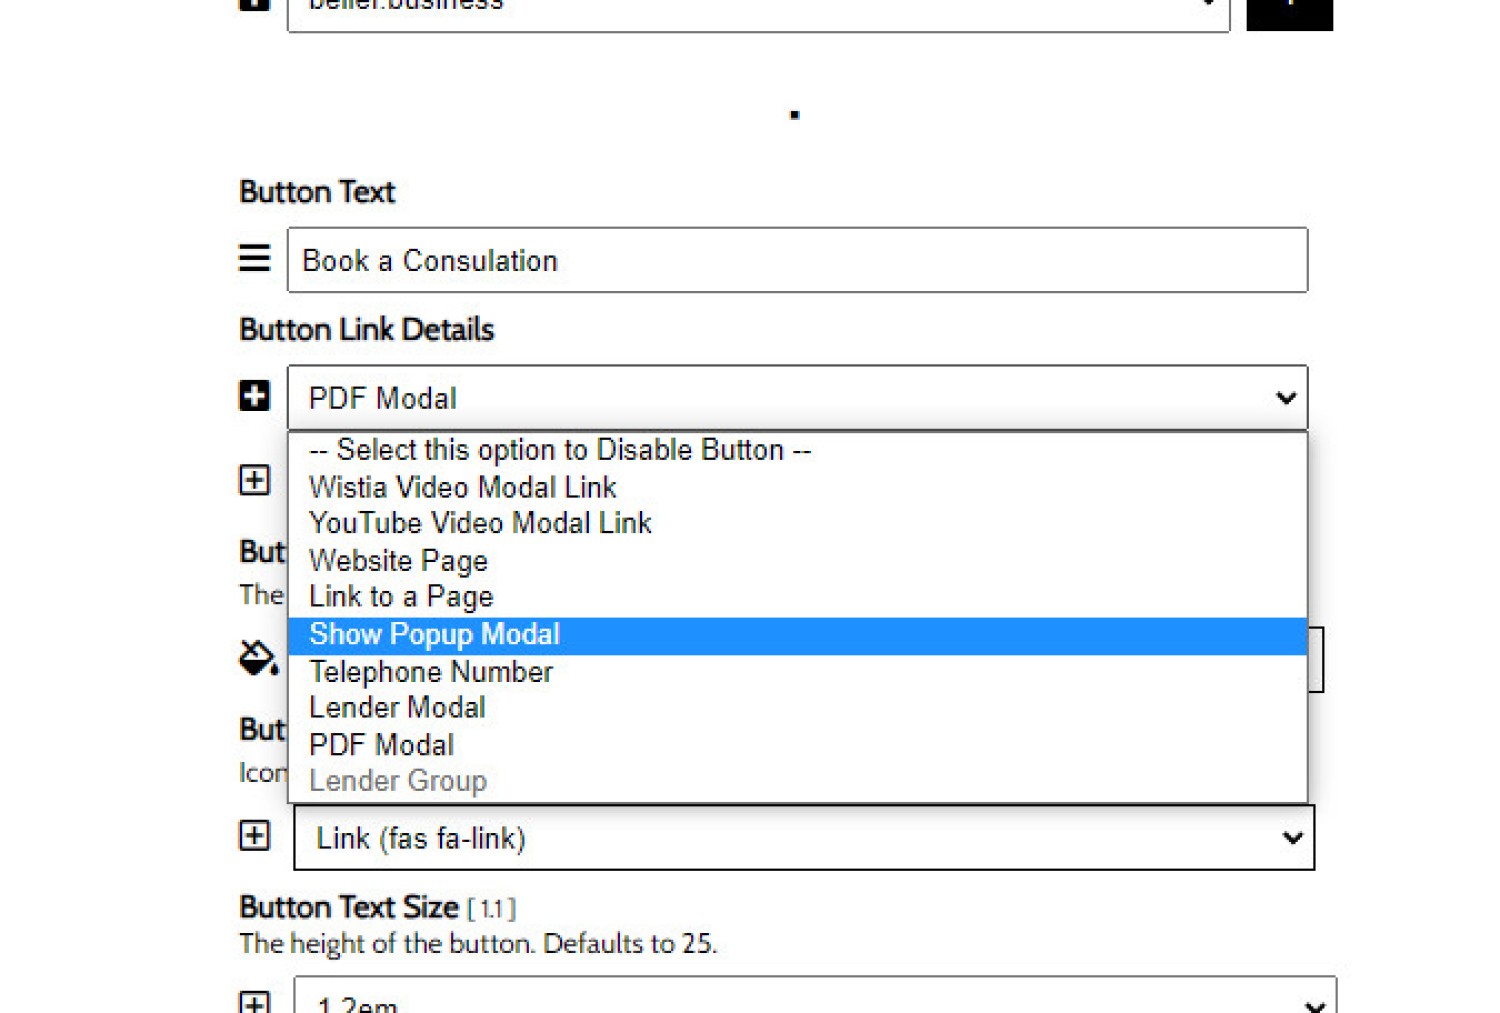Click solid plus icon beside PDF Modal dropdown

pyautogui.click(x=254, y=396)
